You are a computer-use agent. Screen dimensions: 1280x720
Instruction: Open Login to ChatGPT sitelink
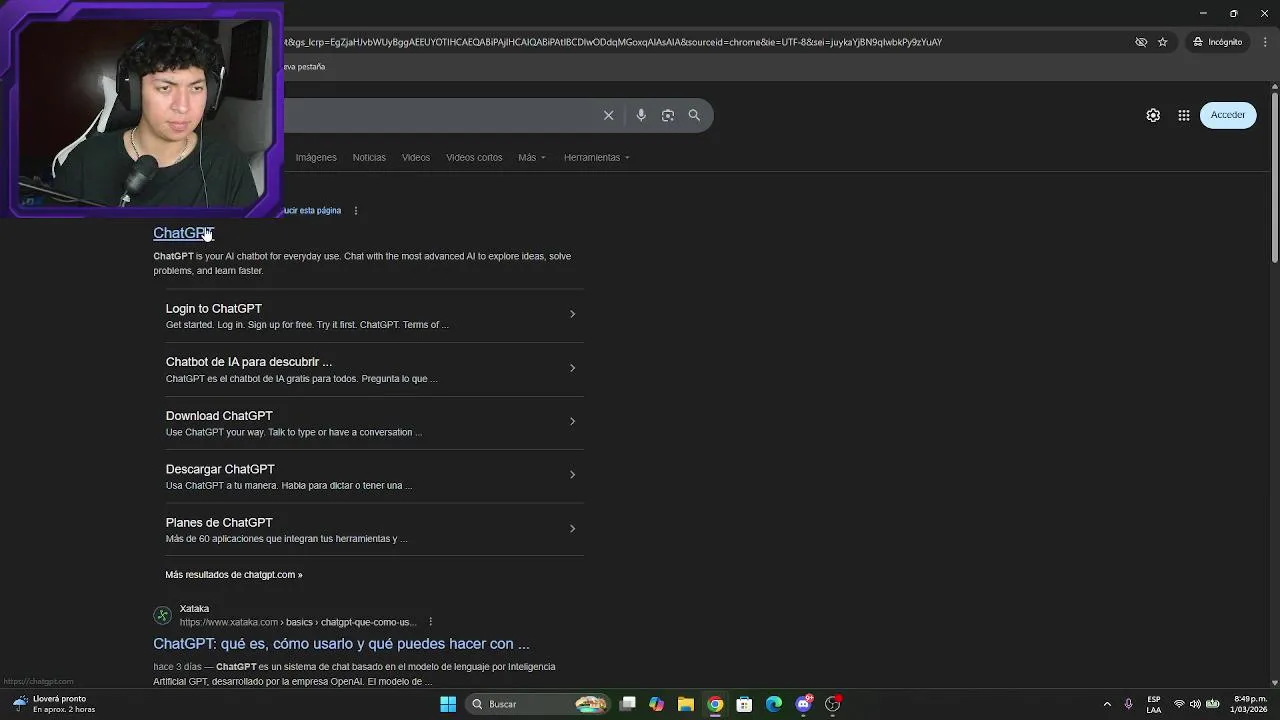(214, 309)
